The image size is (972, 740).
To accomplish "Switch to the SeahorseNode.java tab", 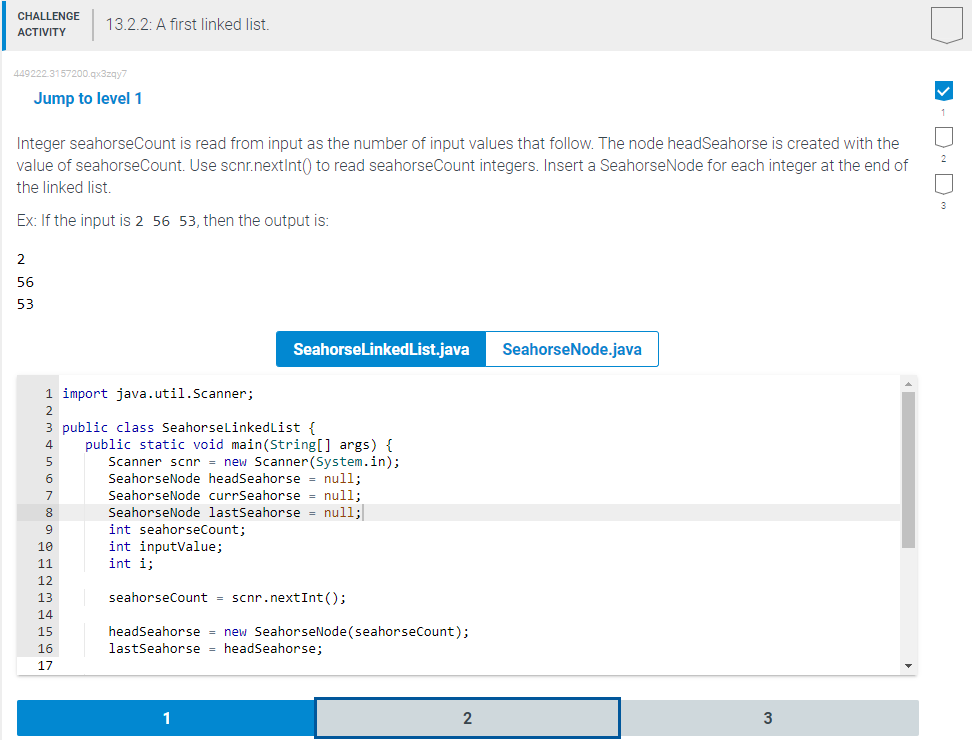I will pyautogui.click(x=571, y=349).
